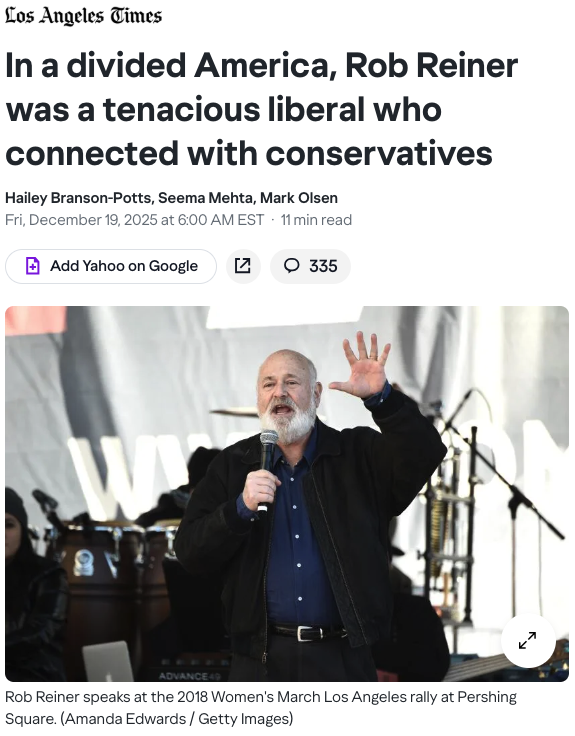Open author Mark Olsen profile

pos(299,198)
